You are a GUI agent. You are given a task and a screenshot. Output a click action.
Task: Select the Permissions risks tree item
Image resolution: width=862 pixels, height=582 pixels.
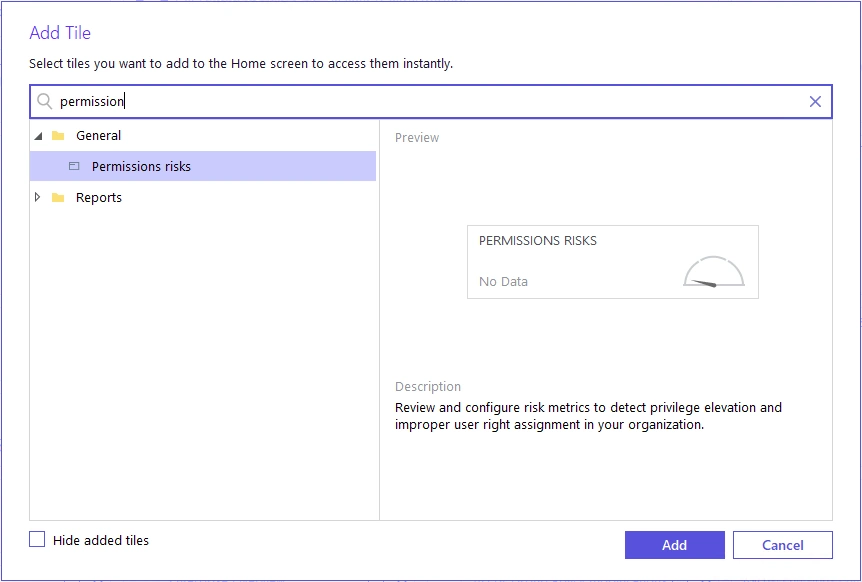(x=141, y=167)
